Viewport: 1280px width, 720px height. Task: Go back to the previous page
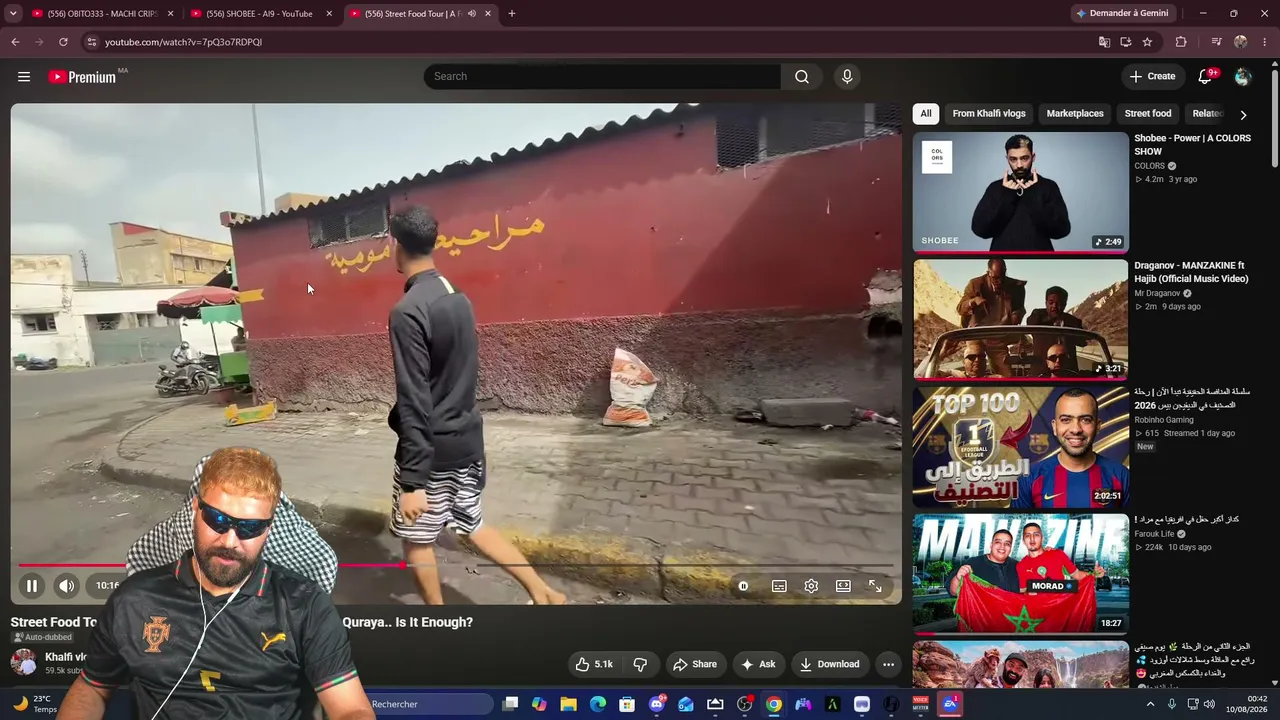pyautogui.click(x=15, y=42)
